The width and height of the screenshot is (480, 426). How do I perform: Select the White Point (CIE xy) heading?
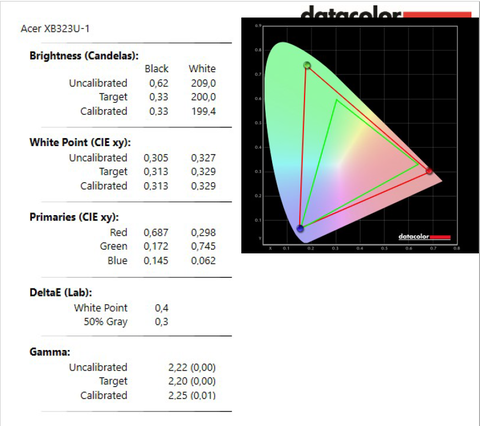[x=80, y=142]
